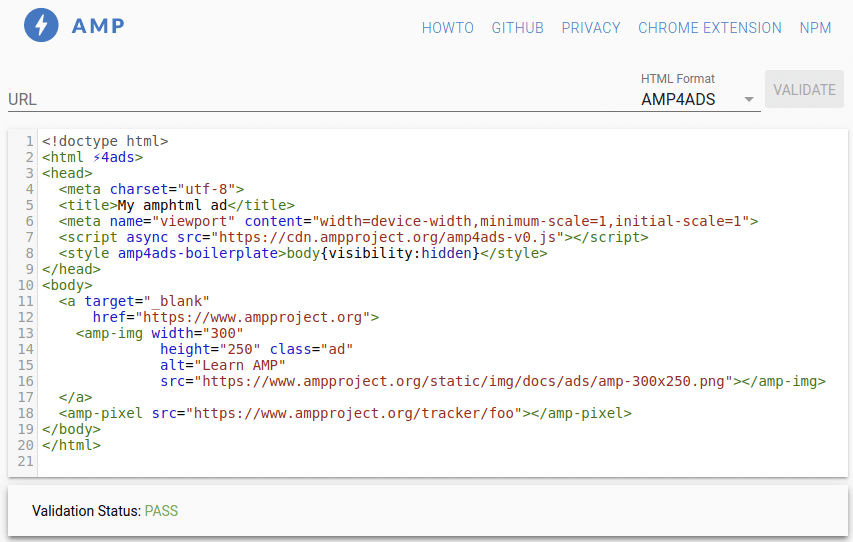Click the class="ad" attribute
The height and width of the screenshot is (542, 853).
coord(312,349)
